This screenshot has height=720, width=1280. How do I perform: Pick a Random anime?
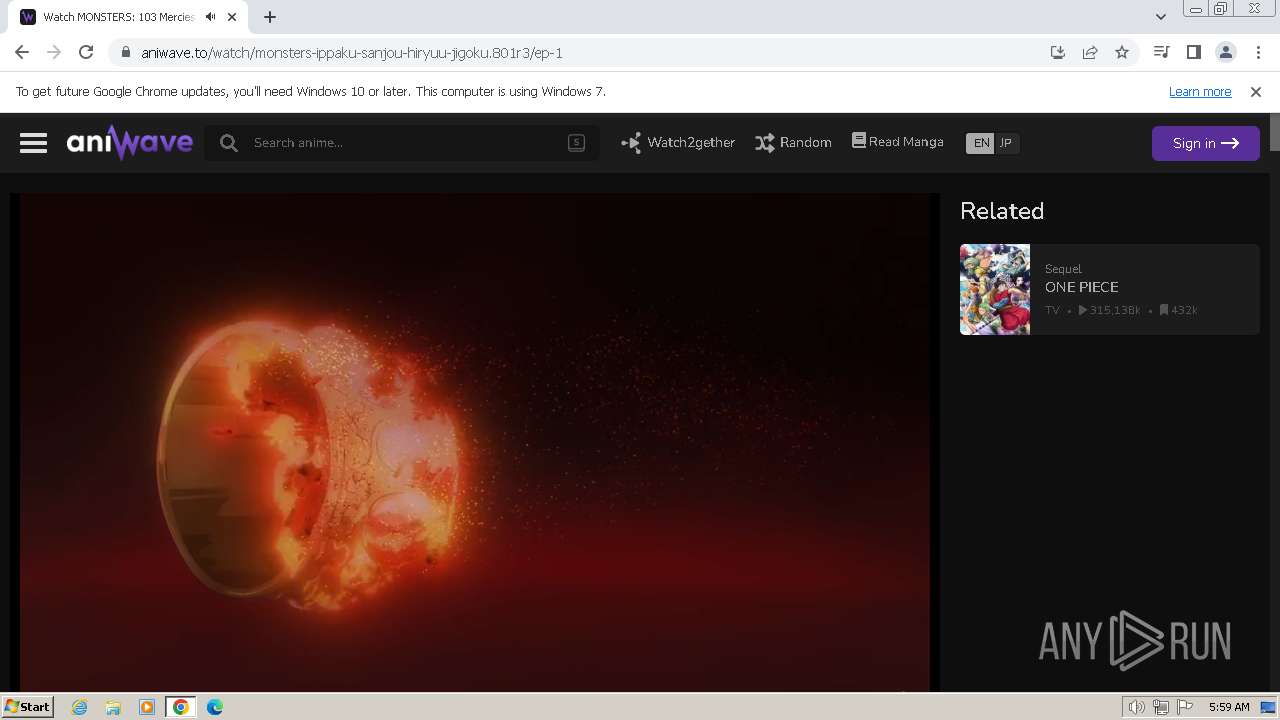coord(793,143)
